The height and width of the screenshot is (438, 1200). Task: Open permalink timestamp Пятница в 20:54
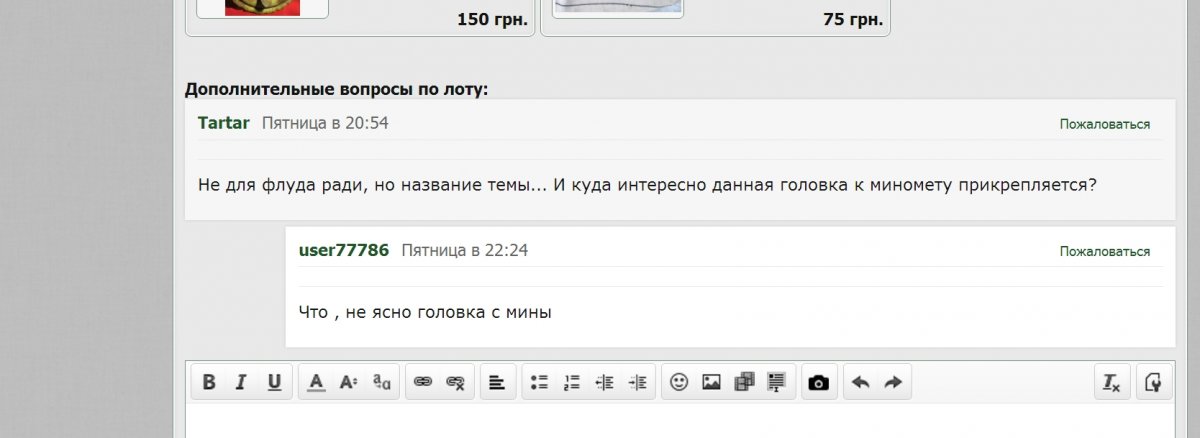[325, 123]
